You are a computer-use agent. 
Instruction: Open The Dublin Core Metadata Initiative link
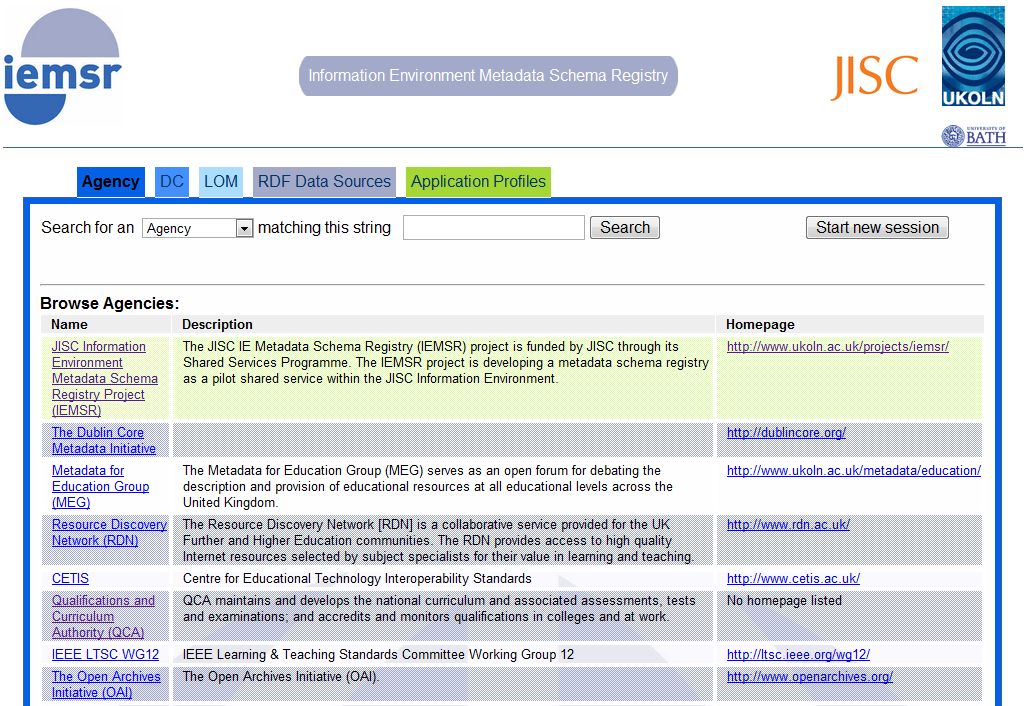(x=104, y=440)
